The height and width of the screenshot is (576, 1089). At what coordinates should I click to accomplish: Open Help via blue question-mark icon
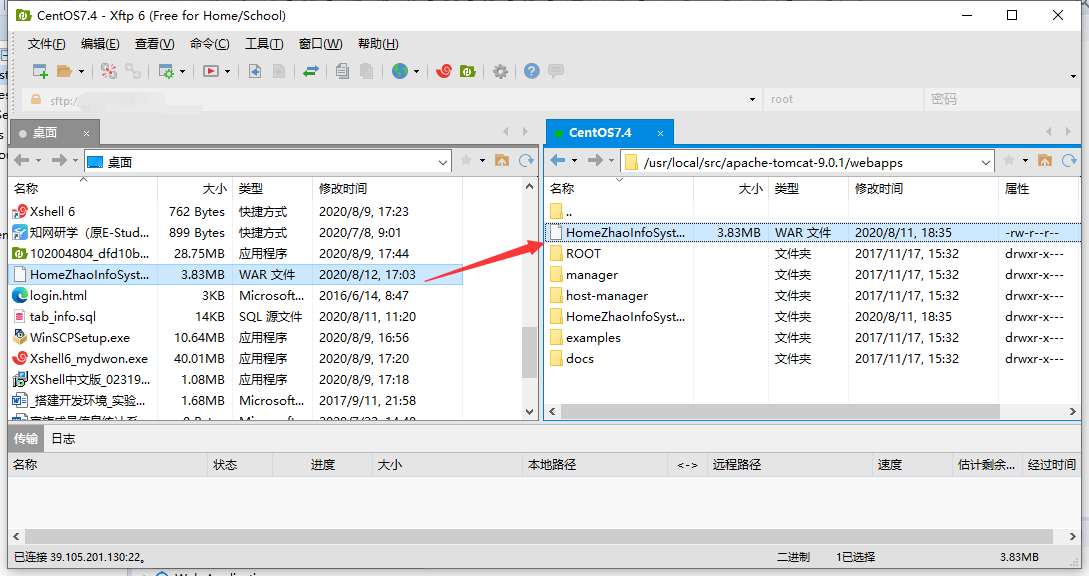[531, 71]
